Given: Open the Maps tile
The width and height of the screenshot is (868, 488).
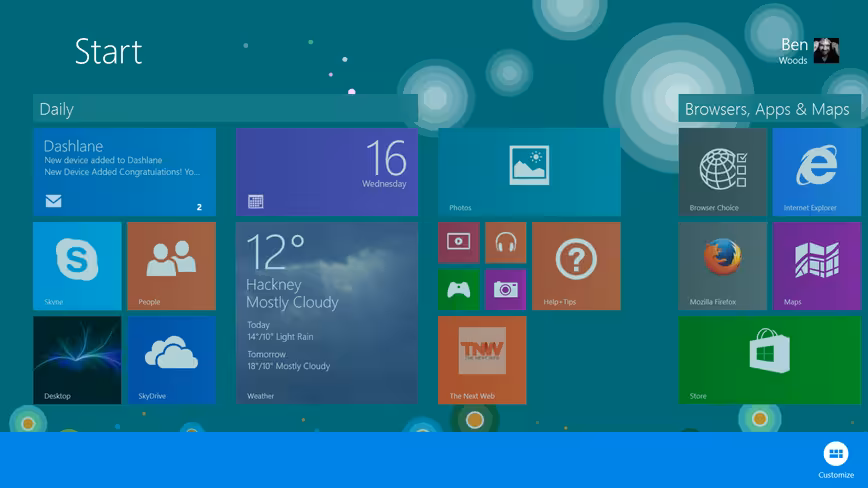Looking at the screenshot, I should pos(817,266).
